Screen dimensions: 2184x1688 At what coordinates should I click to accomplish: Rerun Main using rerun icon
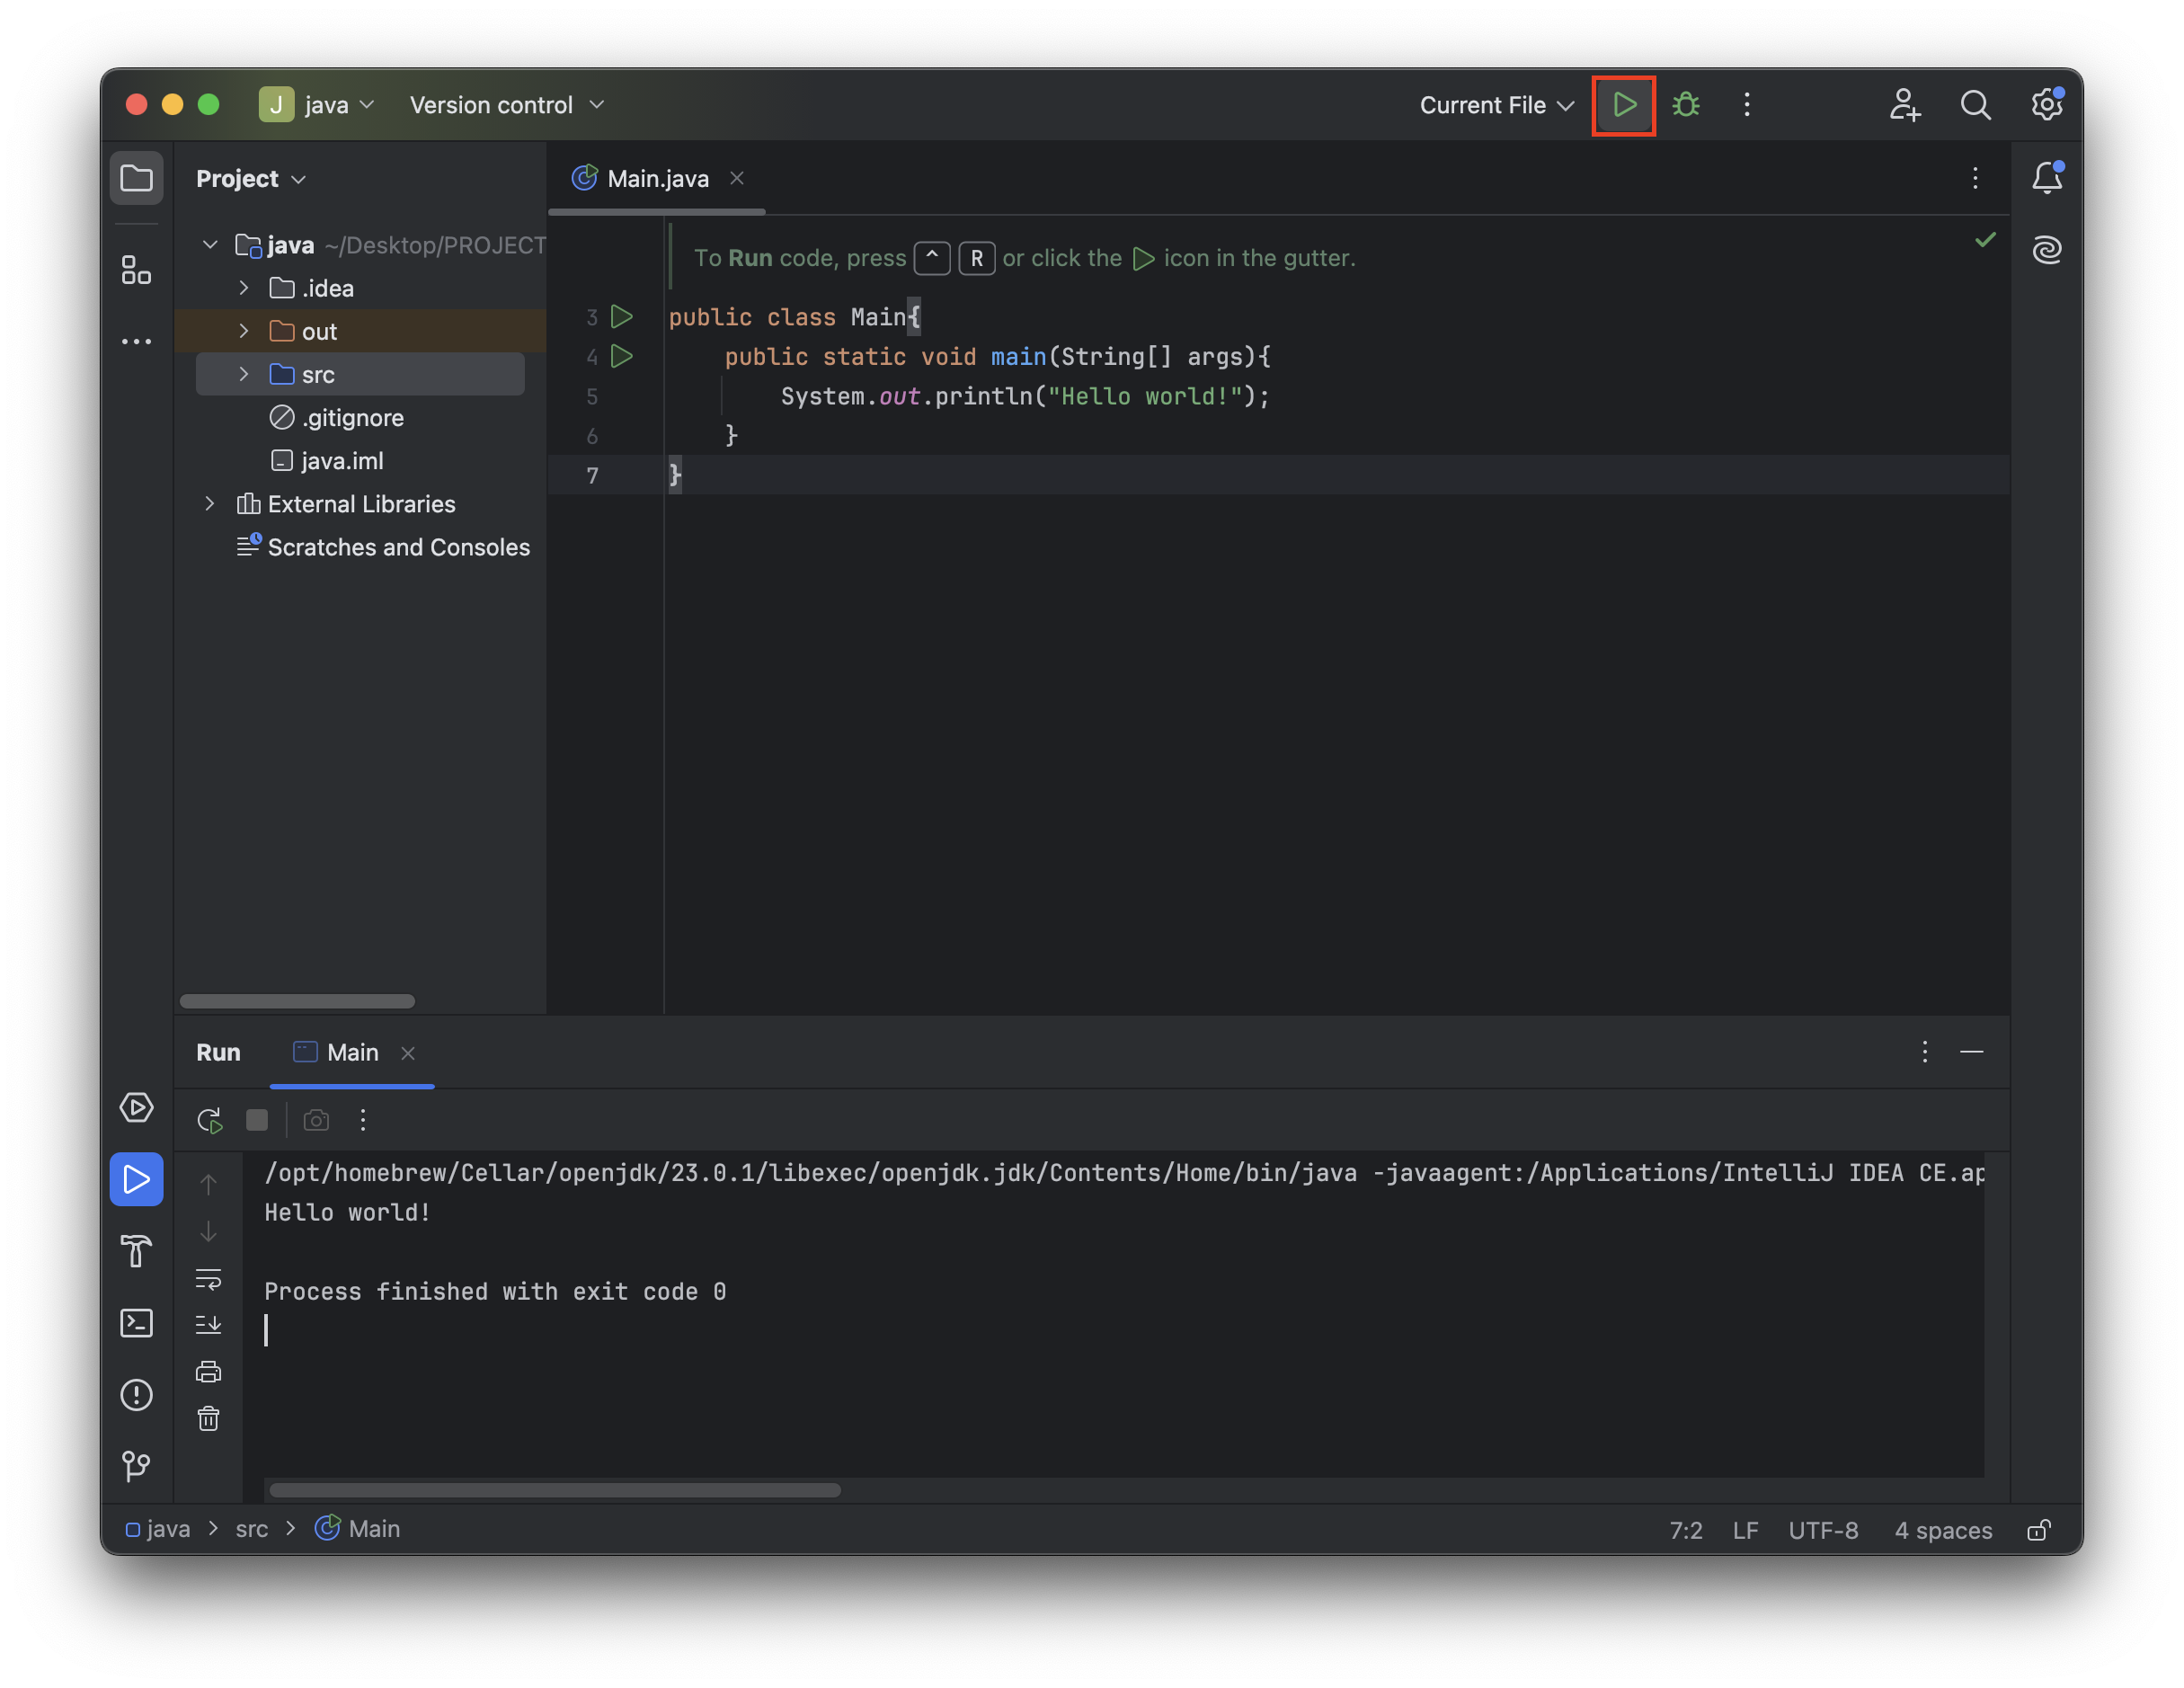(209, 1120)
